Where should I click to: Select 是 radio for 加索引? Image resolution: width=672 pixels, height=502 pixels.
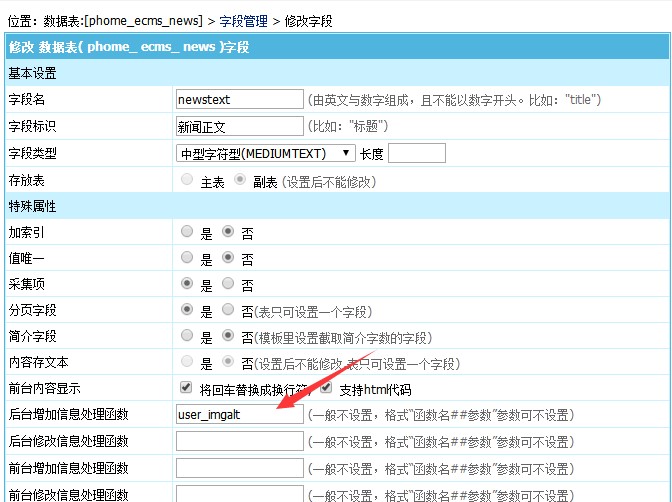(187, 232)
